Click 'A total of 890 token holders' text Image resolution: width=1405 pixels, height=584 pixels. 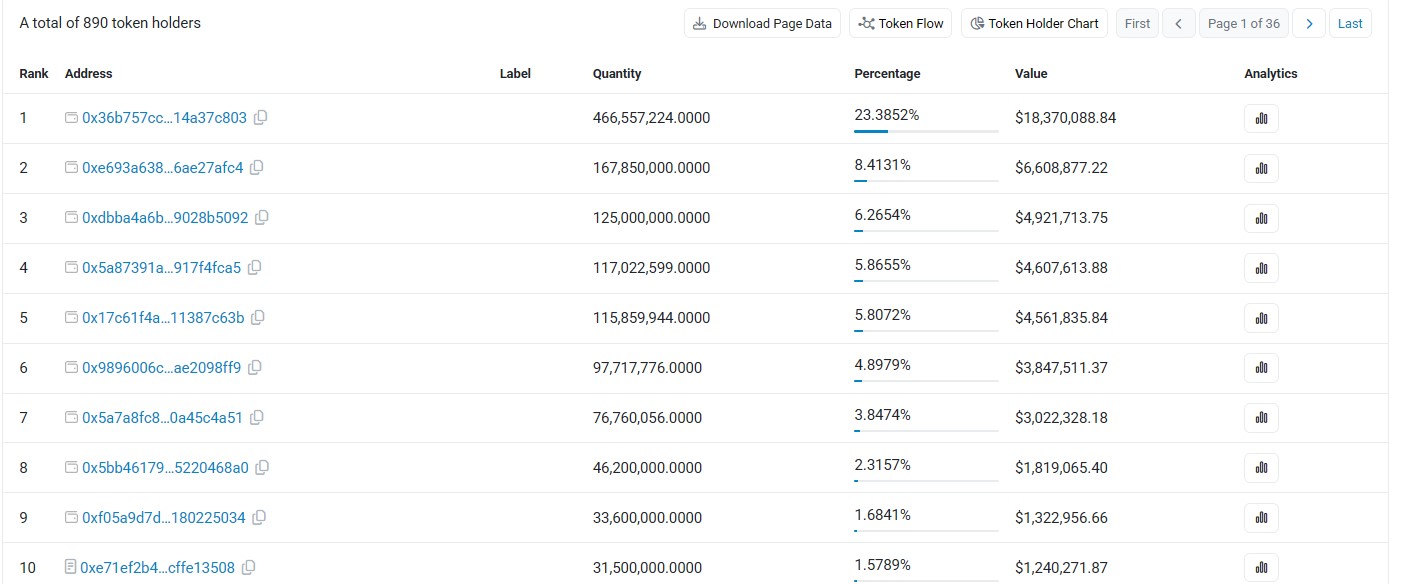pyautogui.click(x=110, y=23)
